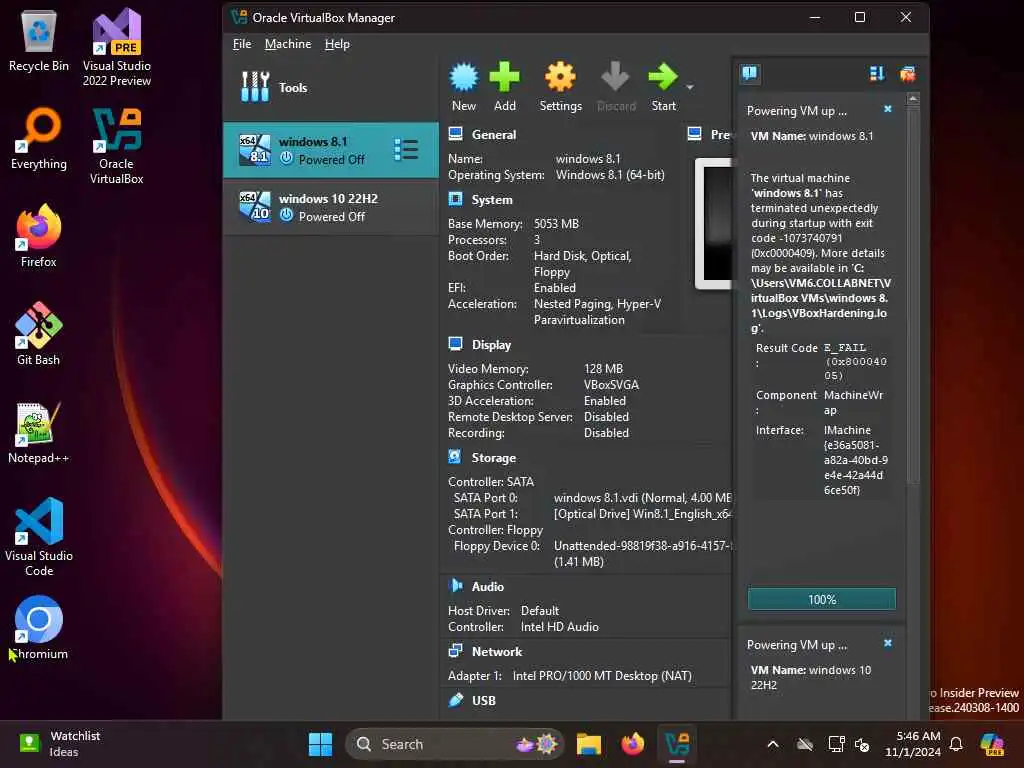Open Settings gear for selected VM
The image size is (1024, 768).
[x=560, y=77]
